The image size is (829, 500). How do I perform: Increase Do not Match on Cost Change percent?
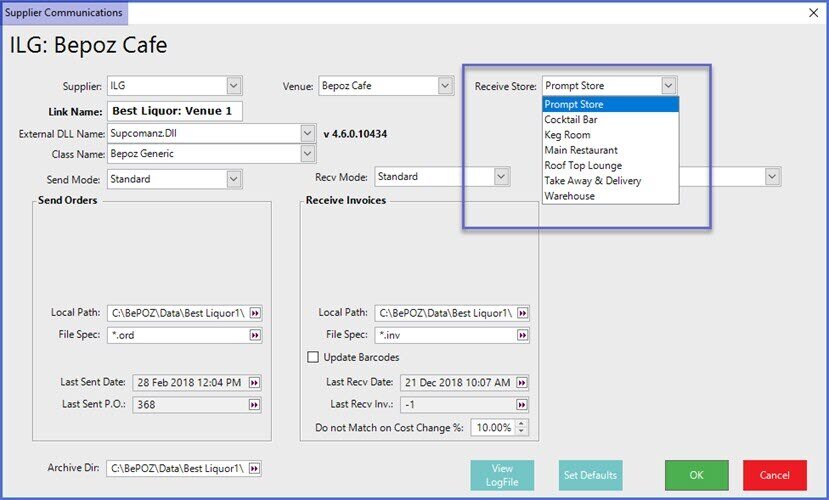tap(521, 424)
